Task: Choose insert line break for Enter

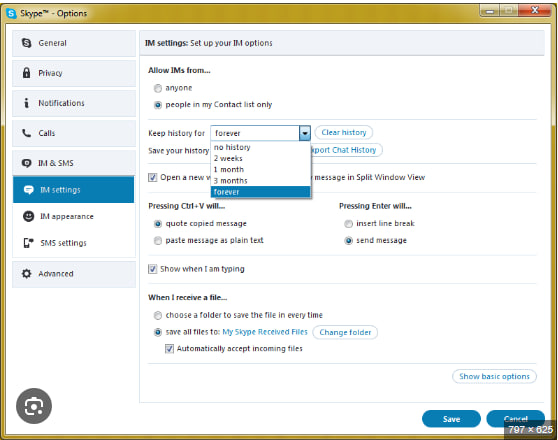Action: 348,224
